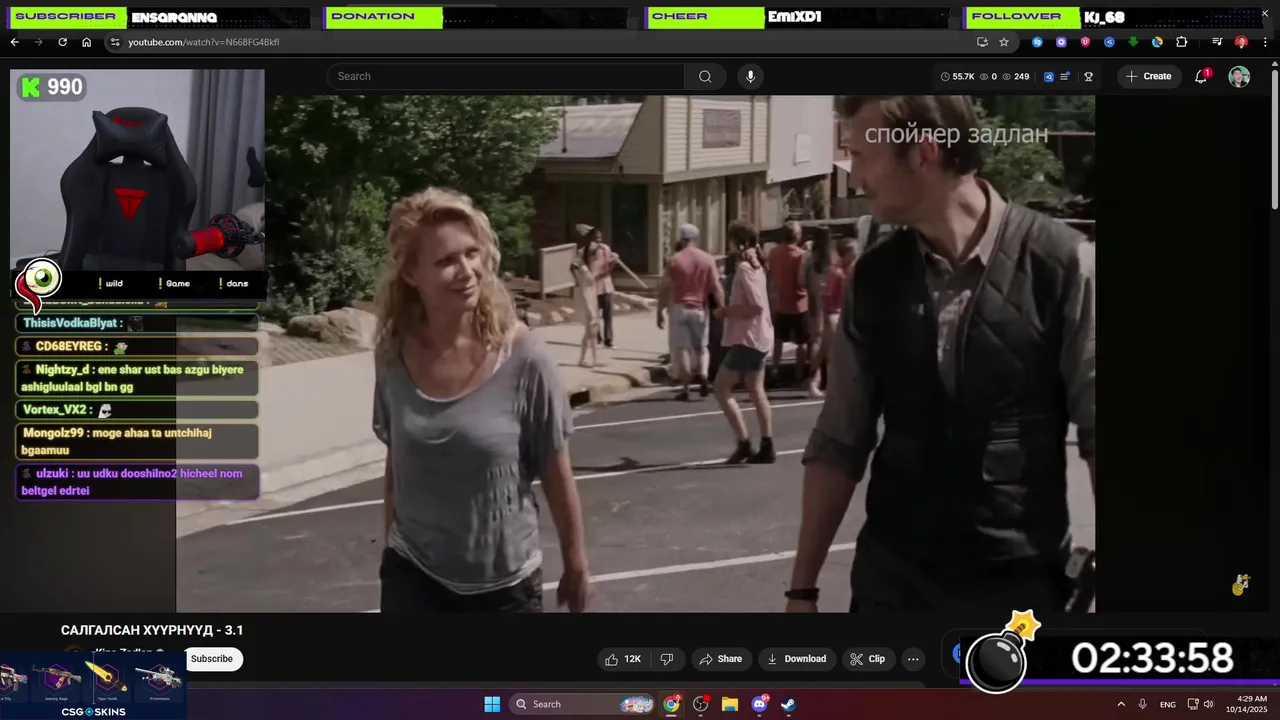Click chat message from Mongolz99
Image resolution: width=1280 pixels, height=720 pixels.
pos(137,442)
